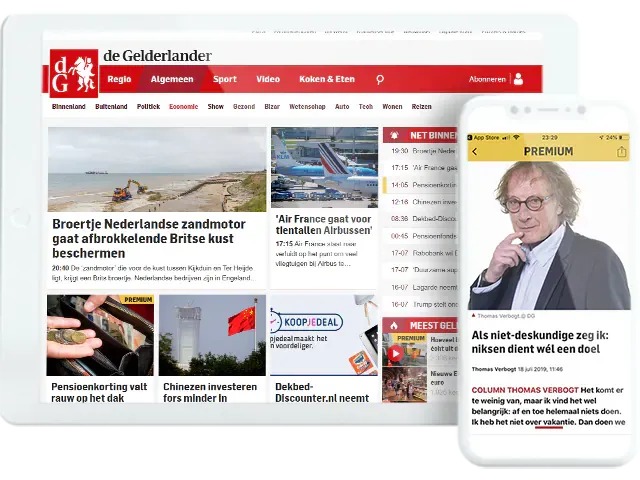Screen dimensions: 640x480
Task: Tap the back arrow on phone
Action: [475, 152]
